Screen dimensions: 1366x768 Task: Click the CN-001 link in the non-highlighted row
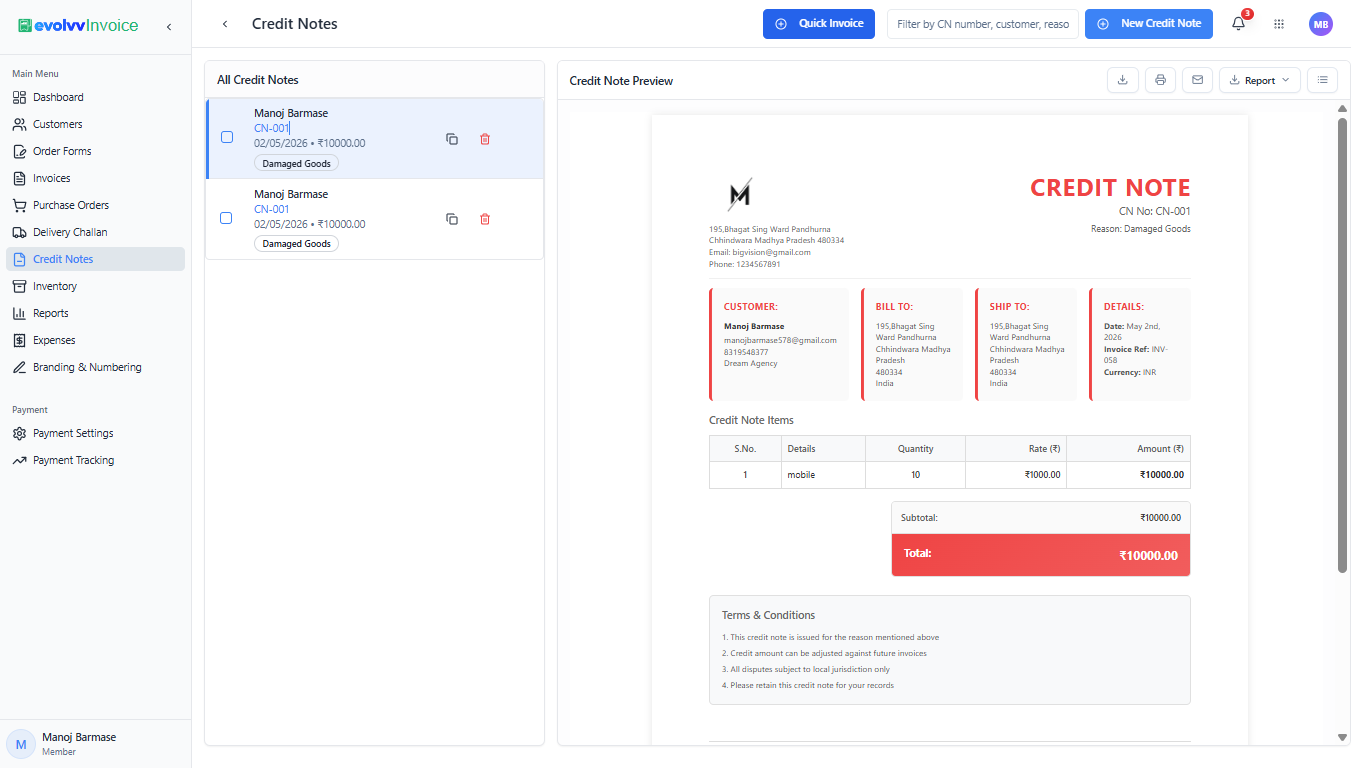tap(271, 209)
